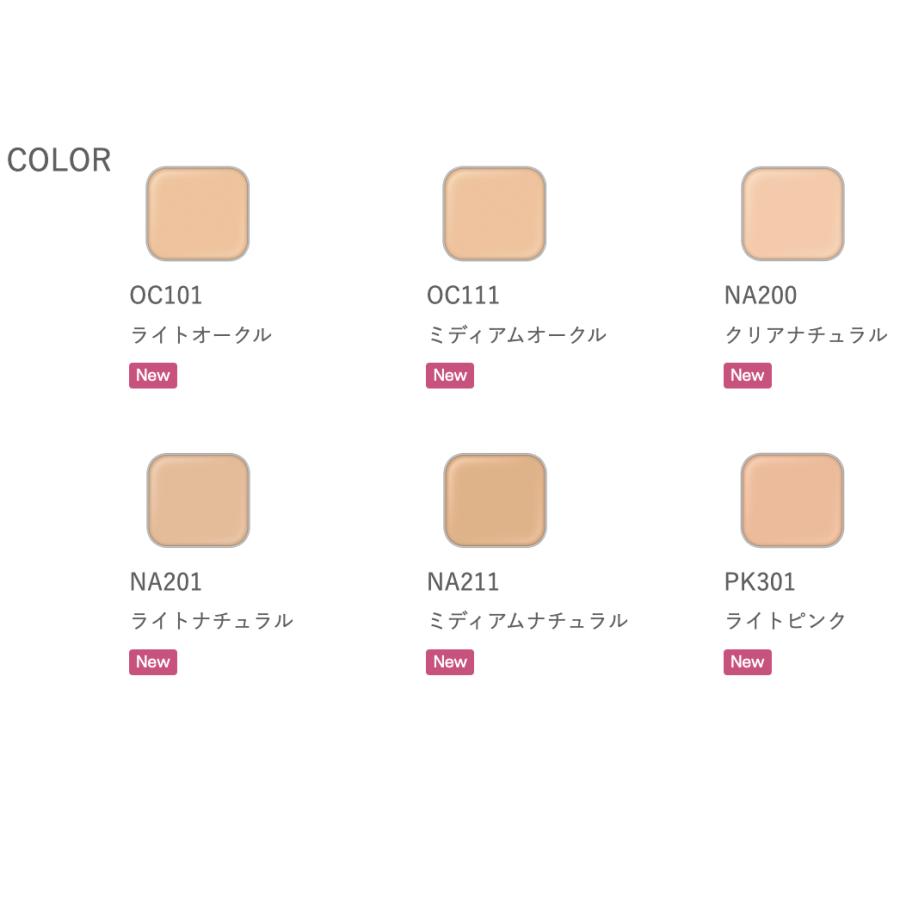Click the New badge under ライトピンク

pos(748,662)
